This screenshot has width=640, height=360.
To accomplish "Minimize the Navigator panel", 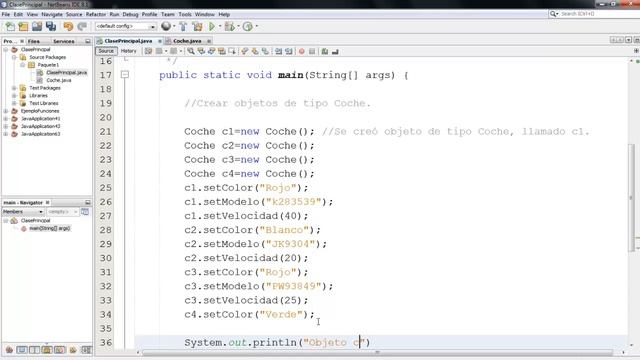I will 88,202.
